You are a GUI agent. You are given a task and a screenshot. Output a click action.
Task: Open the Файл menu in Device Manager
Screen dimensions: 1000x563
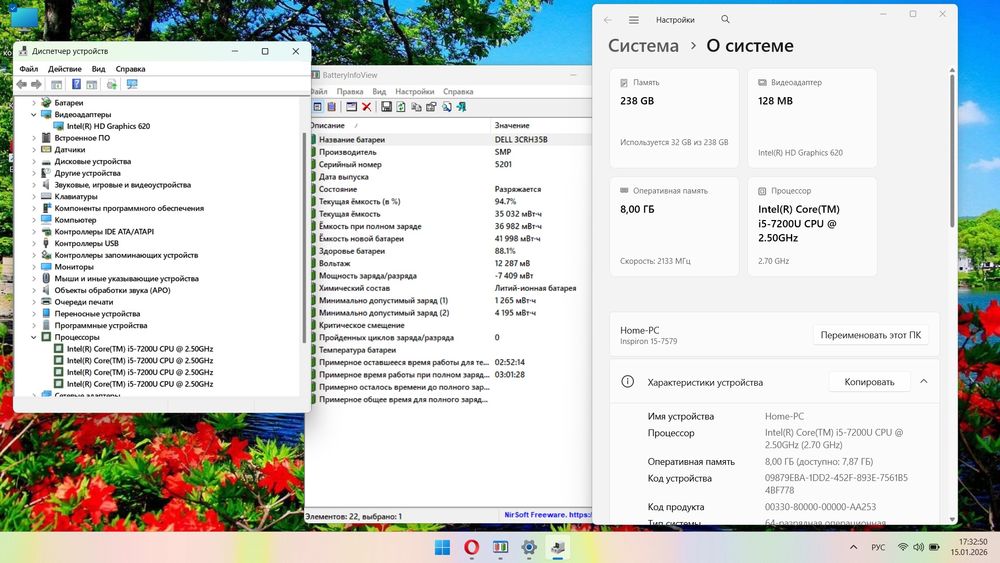(29, 69)
